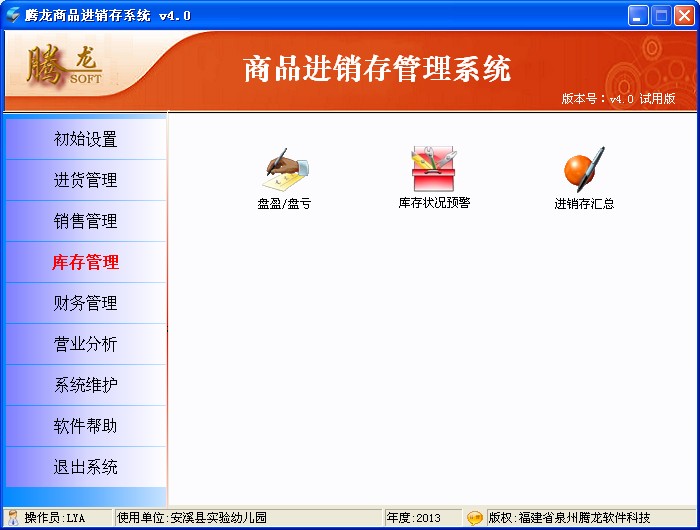Open 软件帮助 section
The height and width of the screenshot is (530, 700).
click(86, 426)
